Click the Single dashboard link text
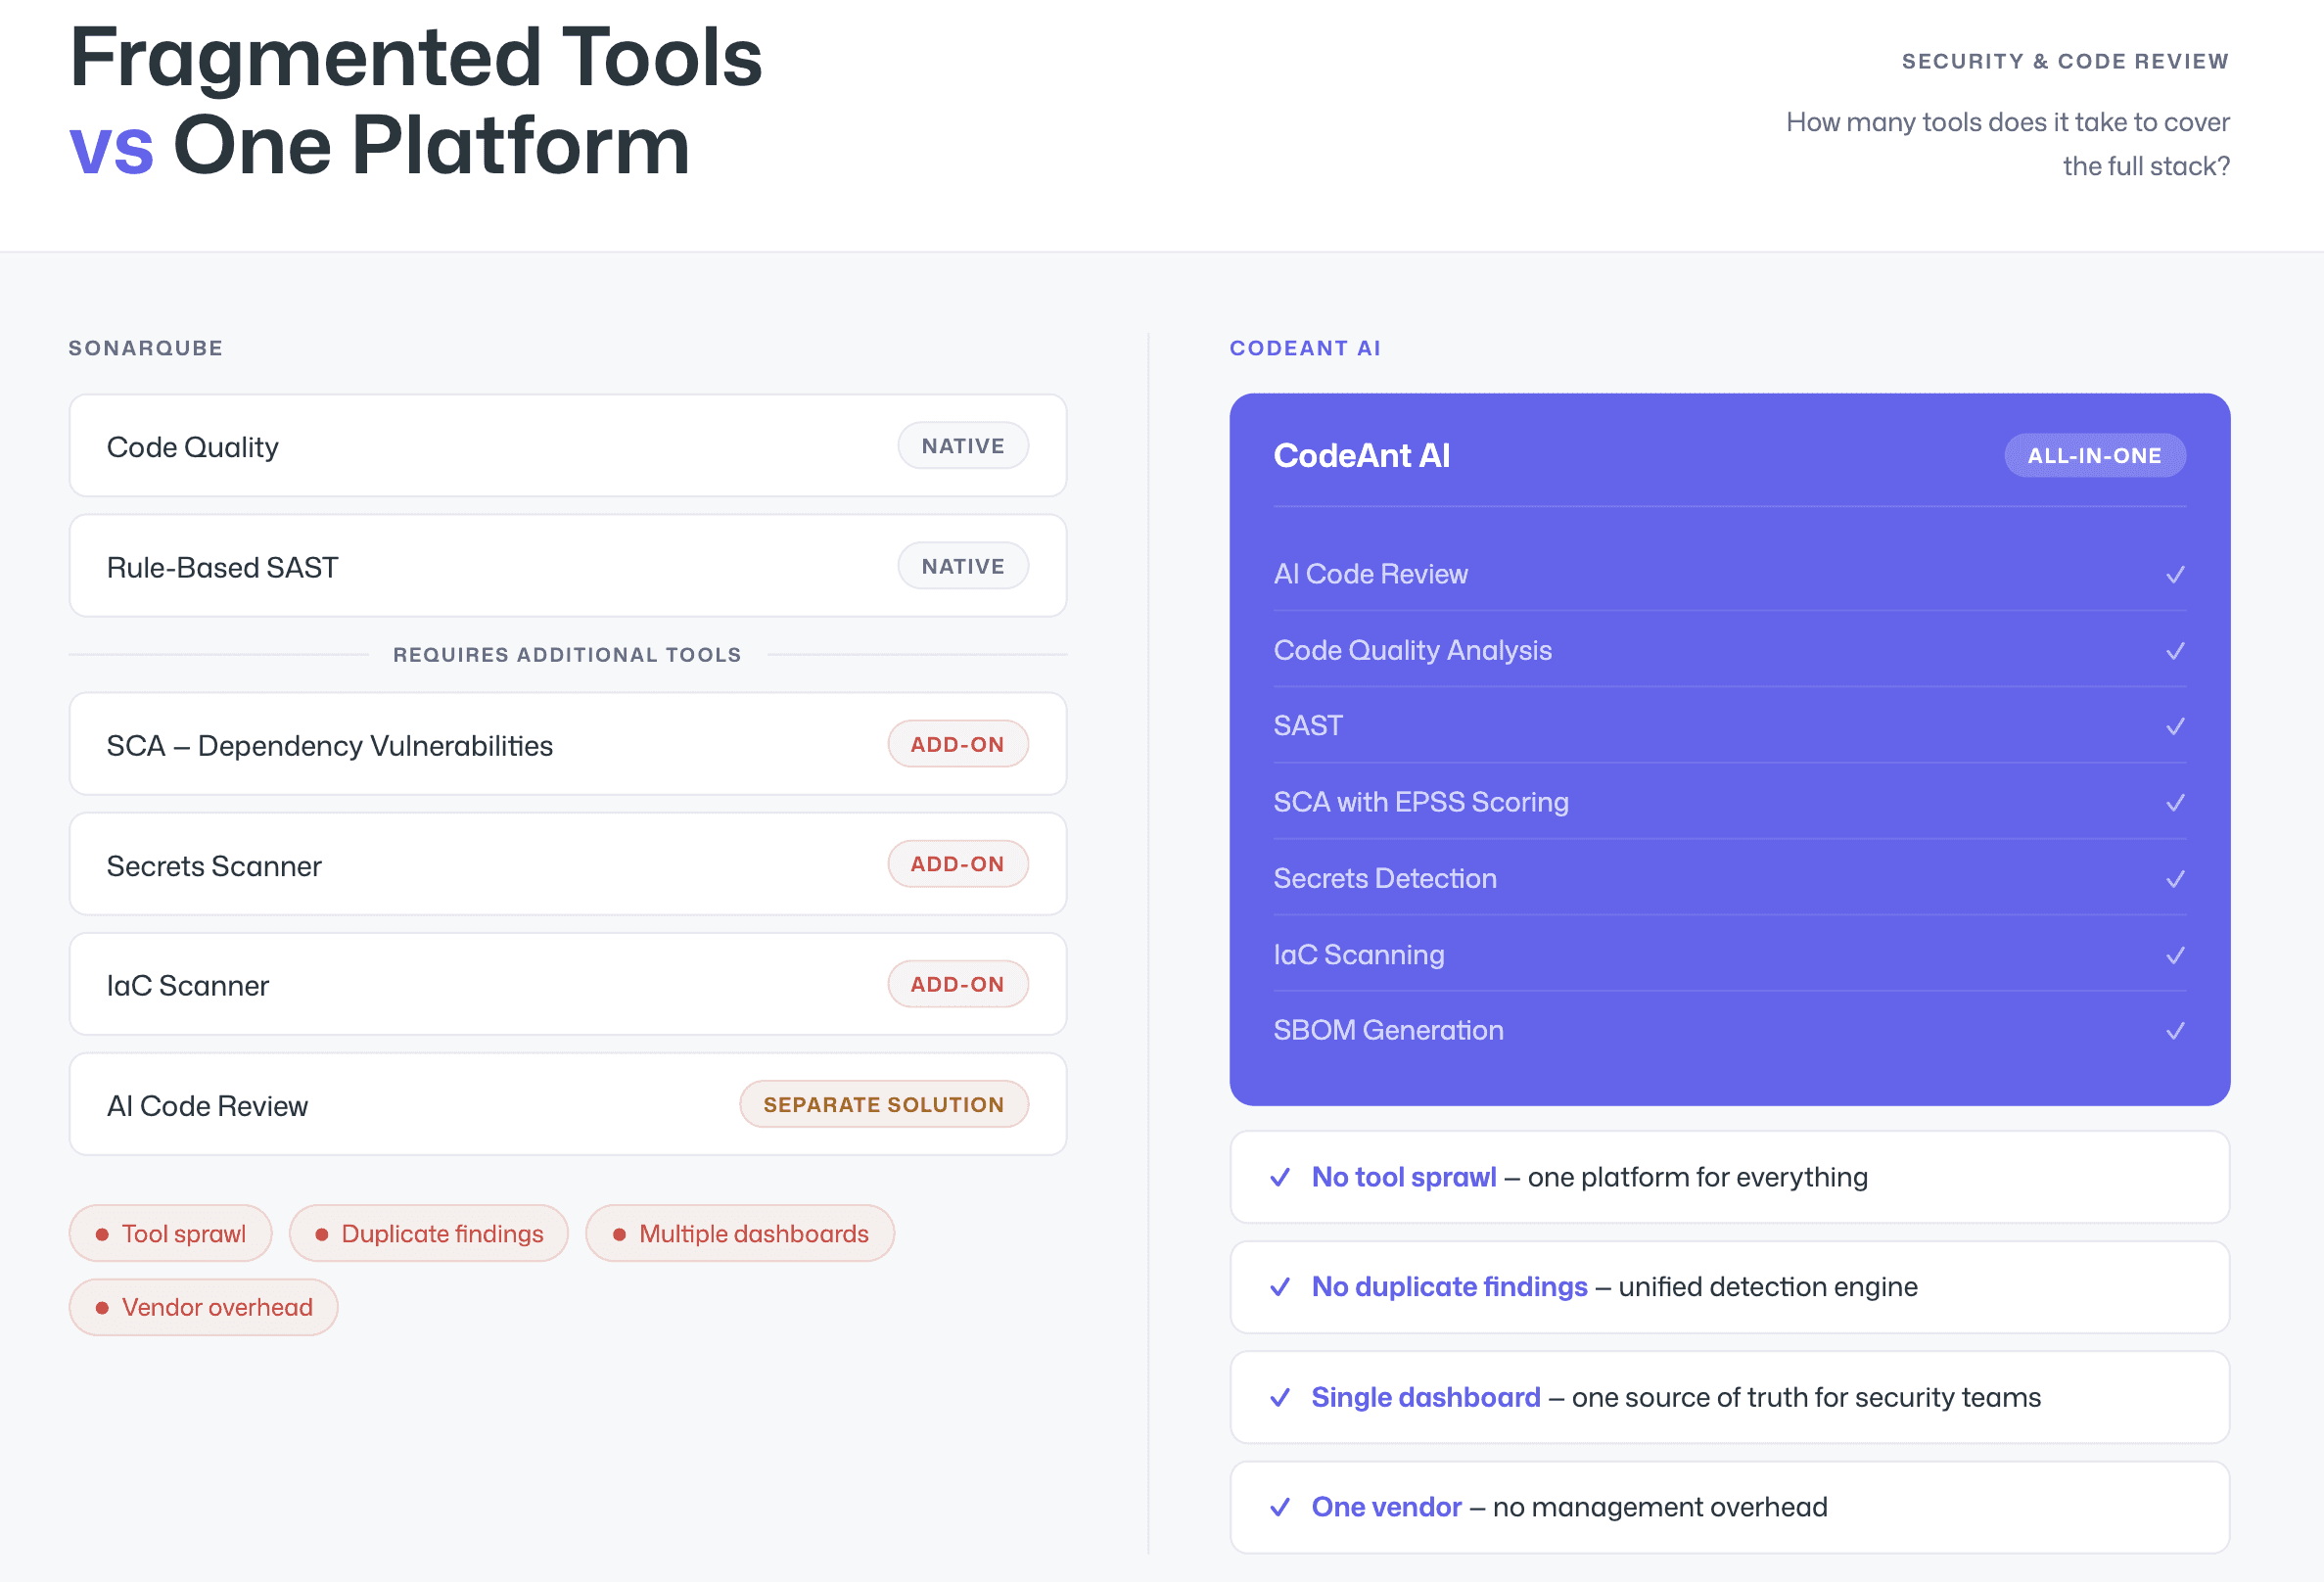2324x1582 pixels. click(x=1425, y=1398)
